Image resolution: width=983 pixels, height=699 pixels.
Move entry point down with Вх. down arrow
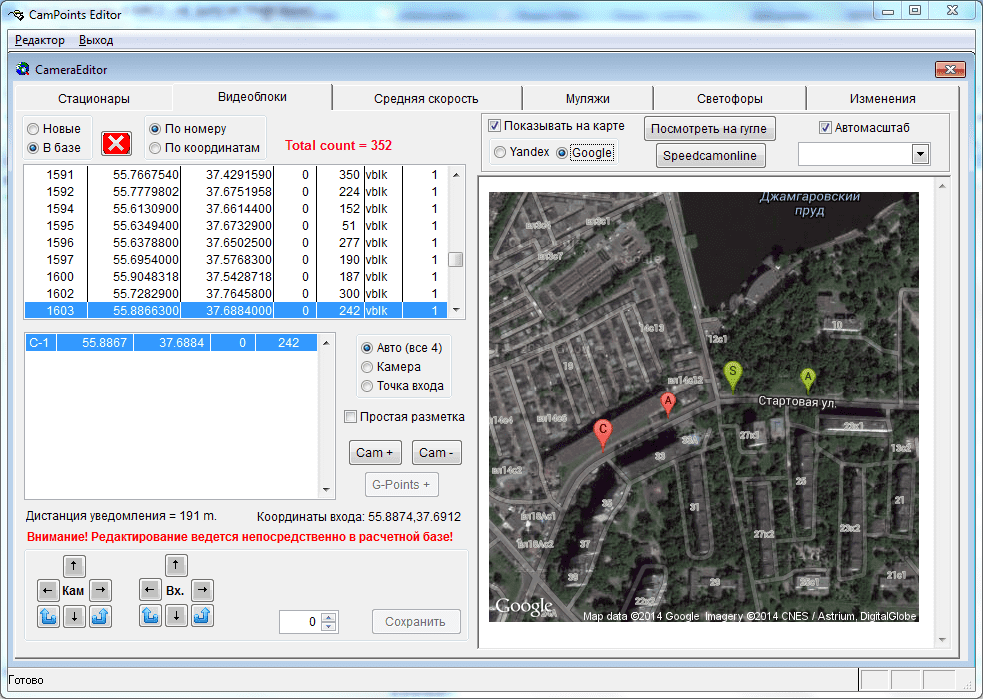point(176,616)
